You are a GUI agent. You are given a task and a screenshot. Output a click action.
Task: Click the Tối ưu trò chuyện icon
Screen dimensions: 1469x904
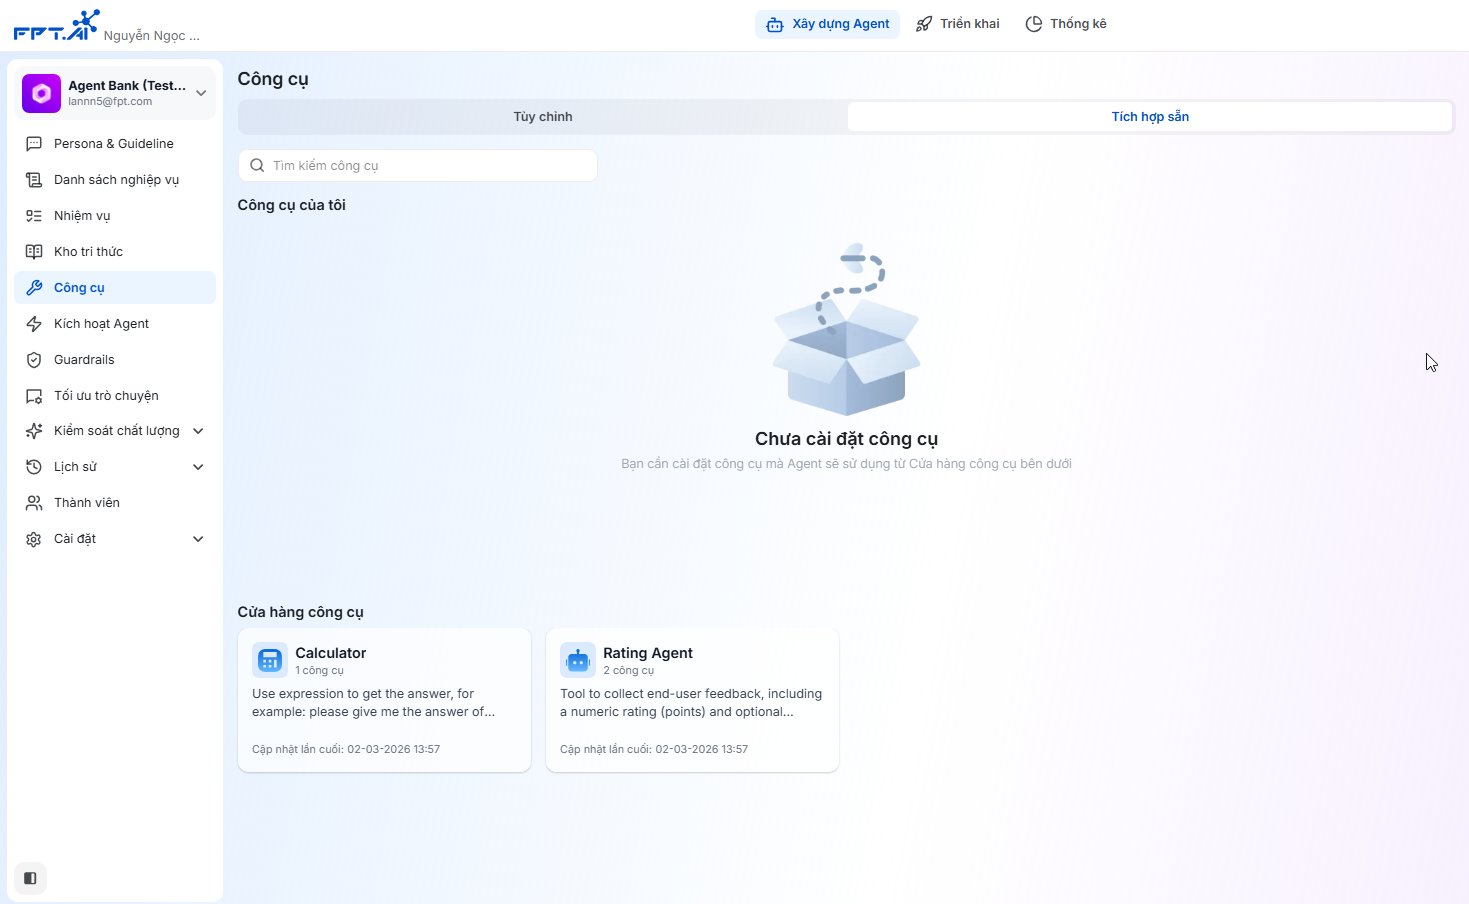click(34, 396)
